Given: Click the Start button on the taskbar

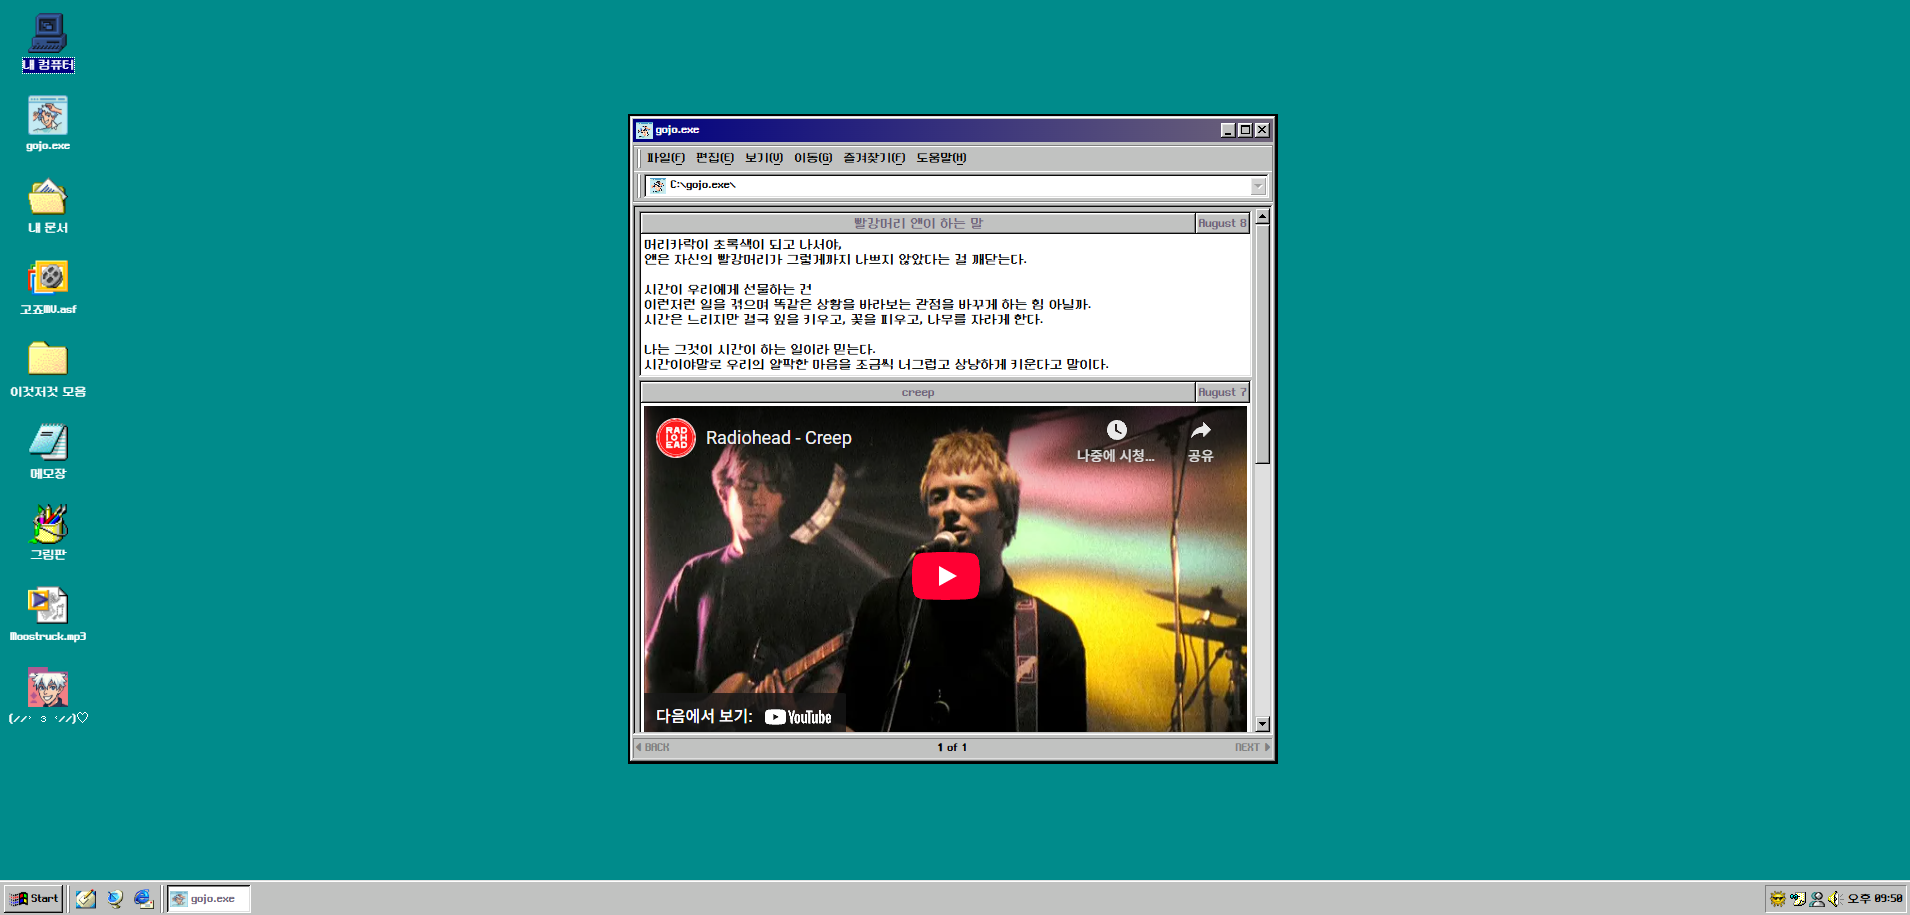Looking at the screenshot, I should click(x=34, y=898).
